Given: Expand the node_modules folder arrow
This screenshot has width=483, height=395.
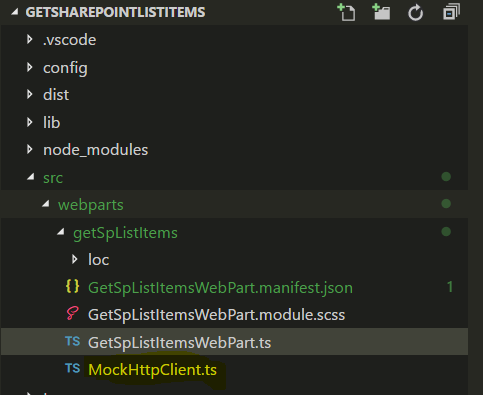Looking at the screenshot, I should coord(30,149).
